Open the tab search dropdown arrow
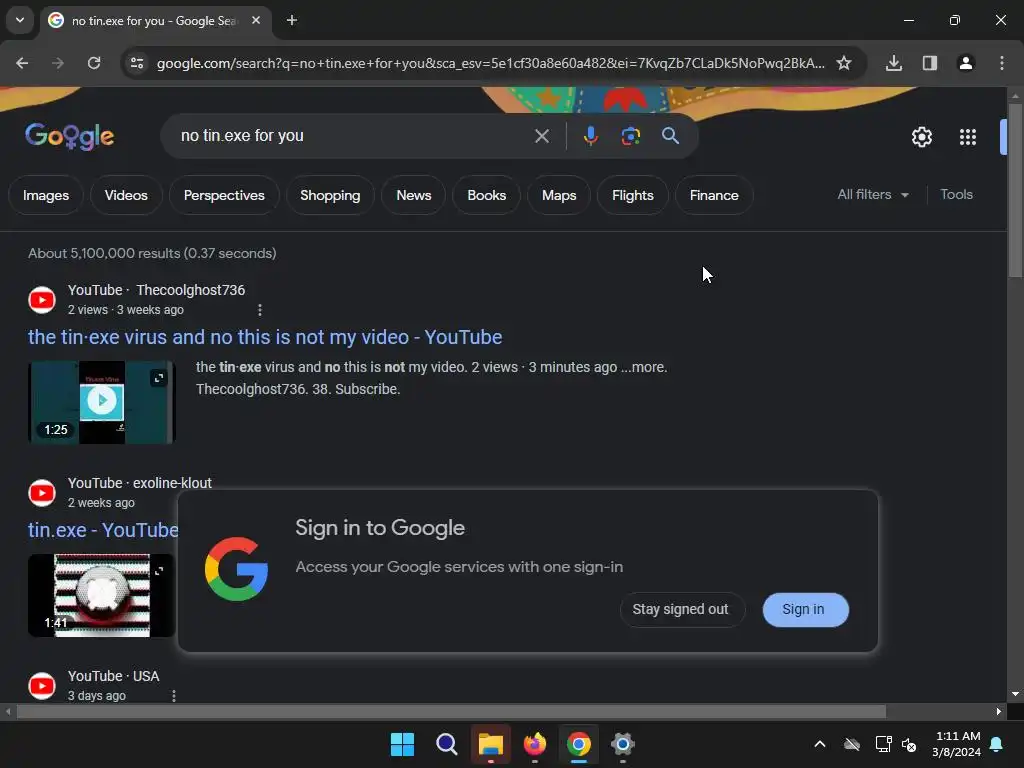1024x768 pixels. pos(20,20)
